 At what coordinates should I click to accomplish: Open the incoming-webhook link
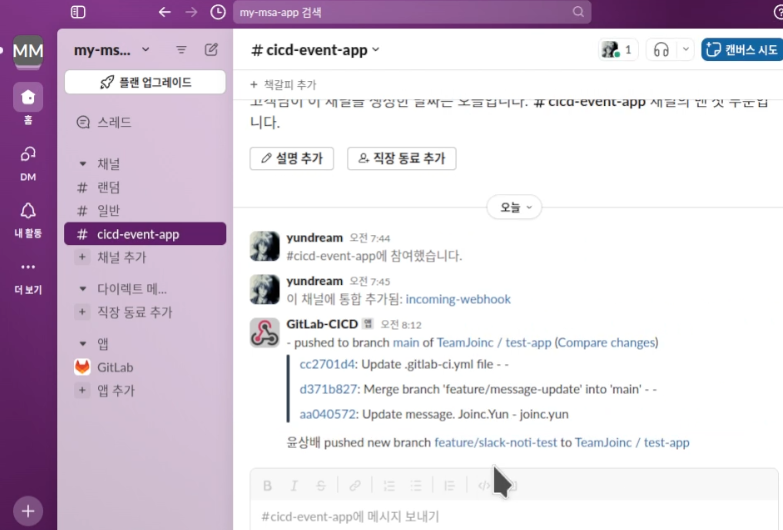(x=458, y=299)
